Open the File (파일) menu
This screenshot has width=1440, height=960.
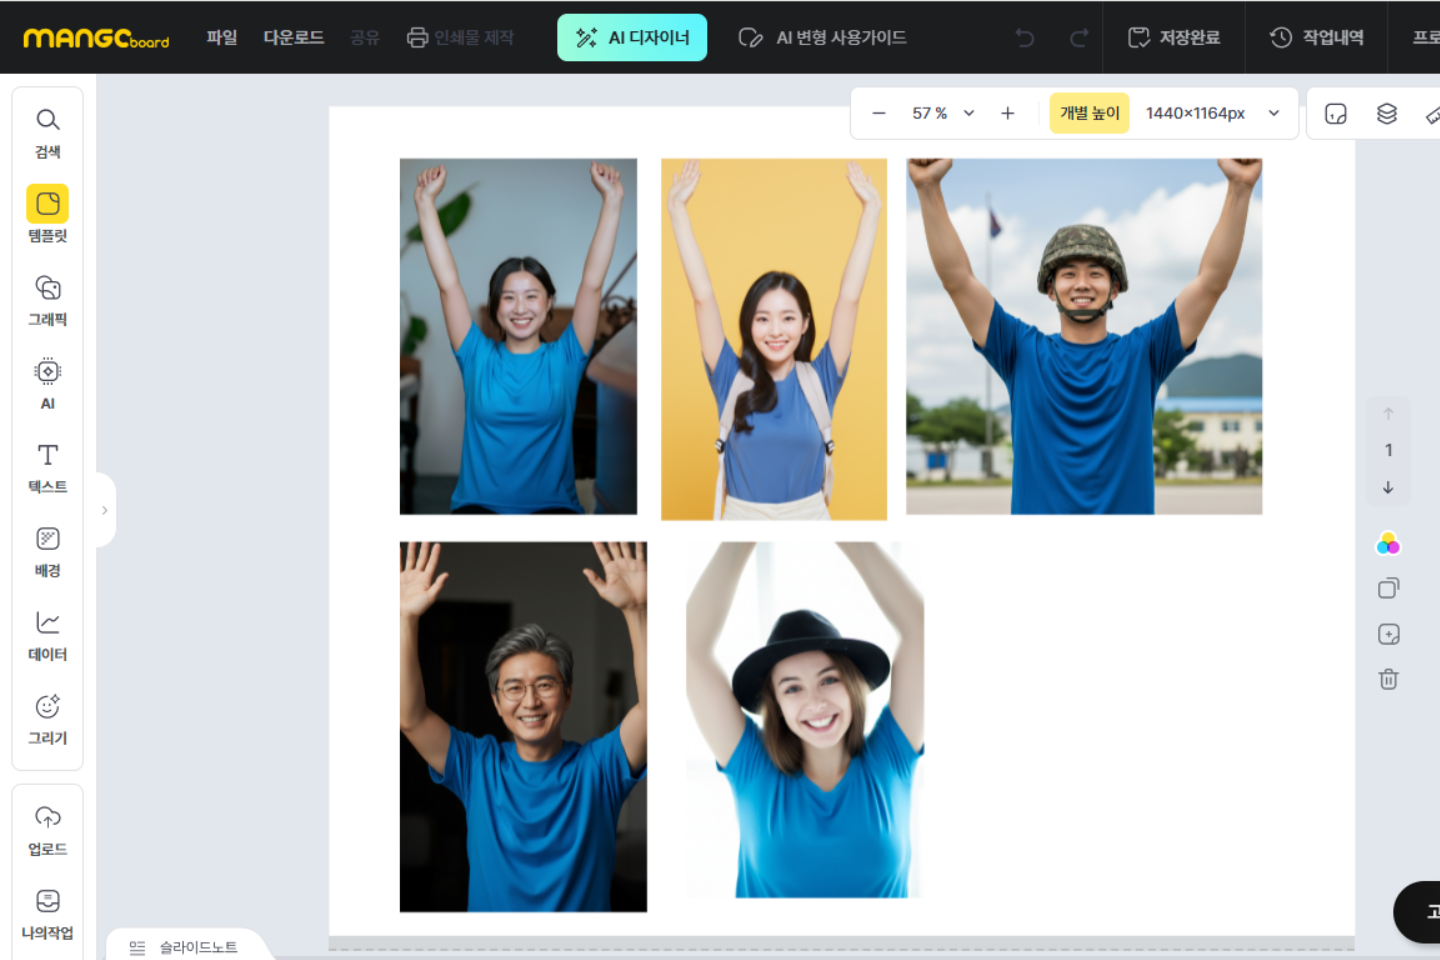222,37
